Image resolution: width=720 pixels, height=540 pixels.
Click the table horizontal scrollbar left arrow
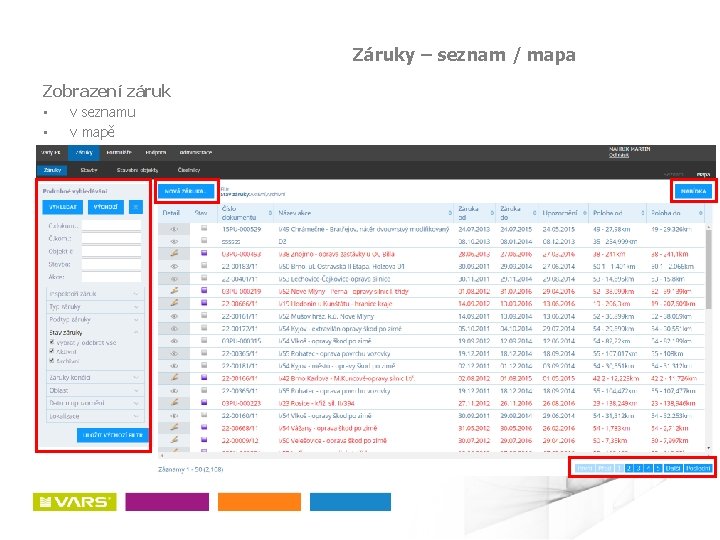tap(161, 456)
